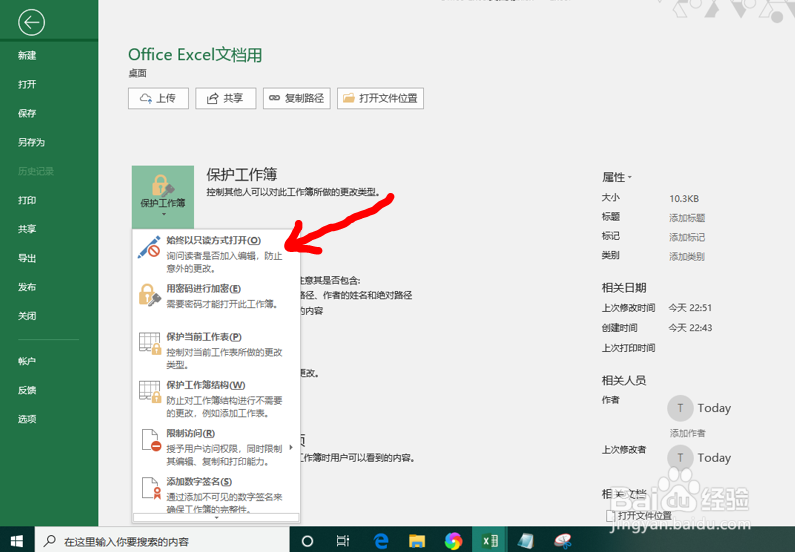The width and height of the screenshot is (795, 552).
Task: Click the grid lock icon for 保护工作簿结构
Action: [150, 392]
